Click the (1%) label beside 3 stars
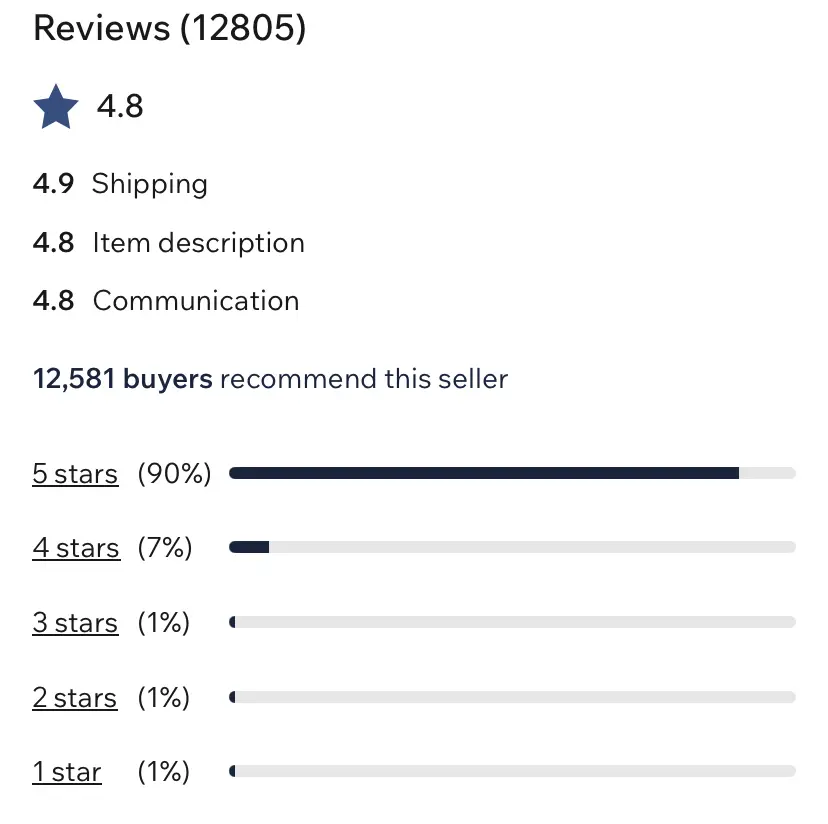This screenshot has width=828, height=824. (x=164, y=623)
